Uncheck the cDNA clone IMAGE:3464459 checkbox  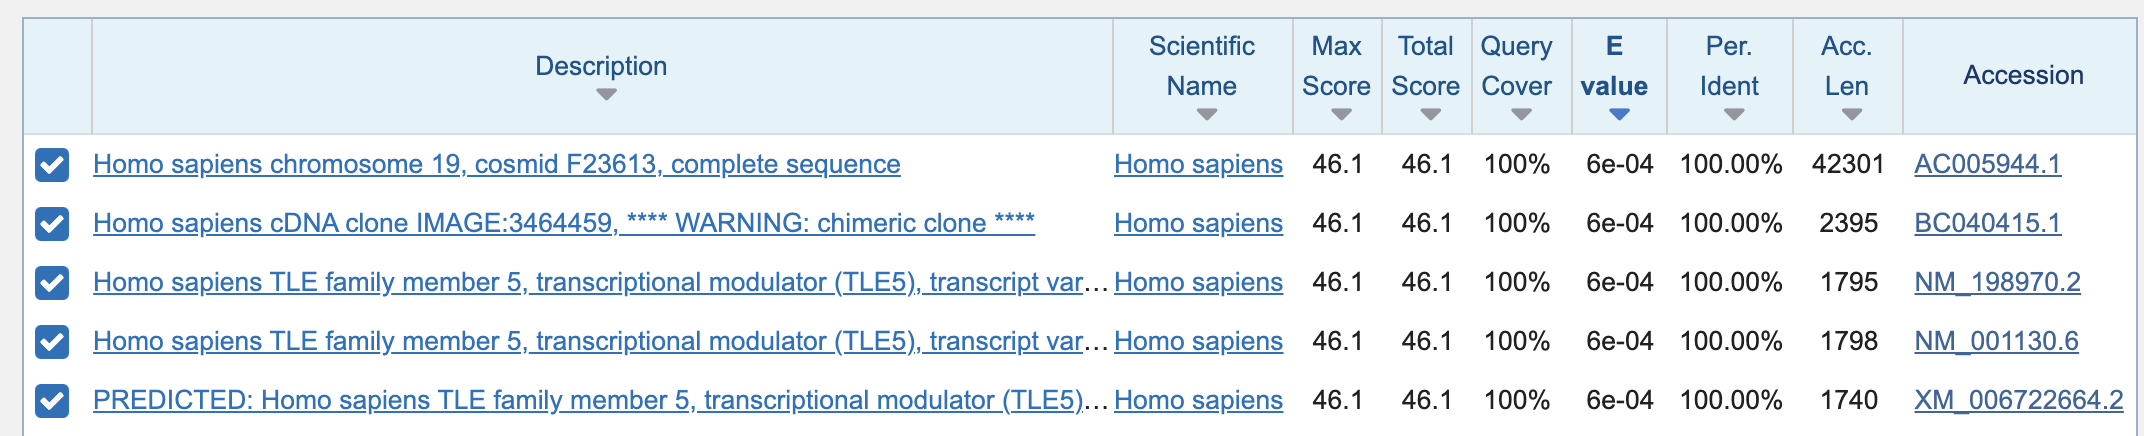coord(52,223)
